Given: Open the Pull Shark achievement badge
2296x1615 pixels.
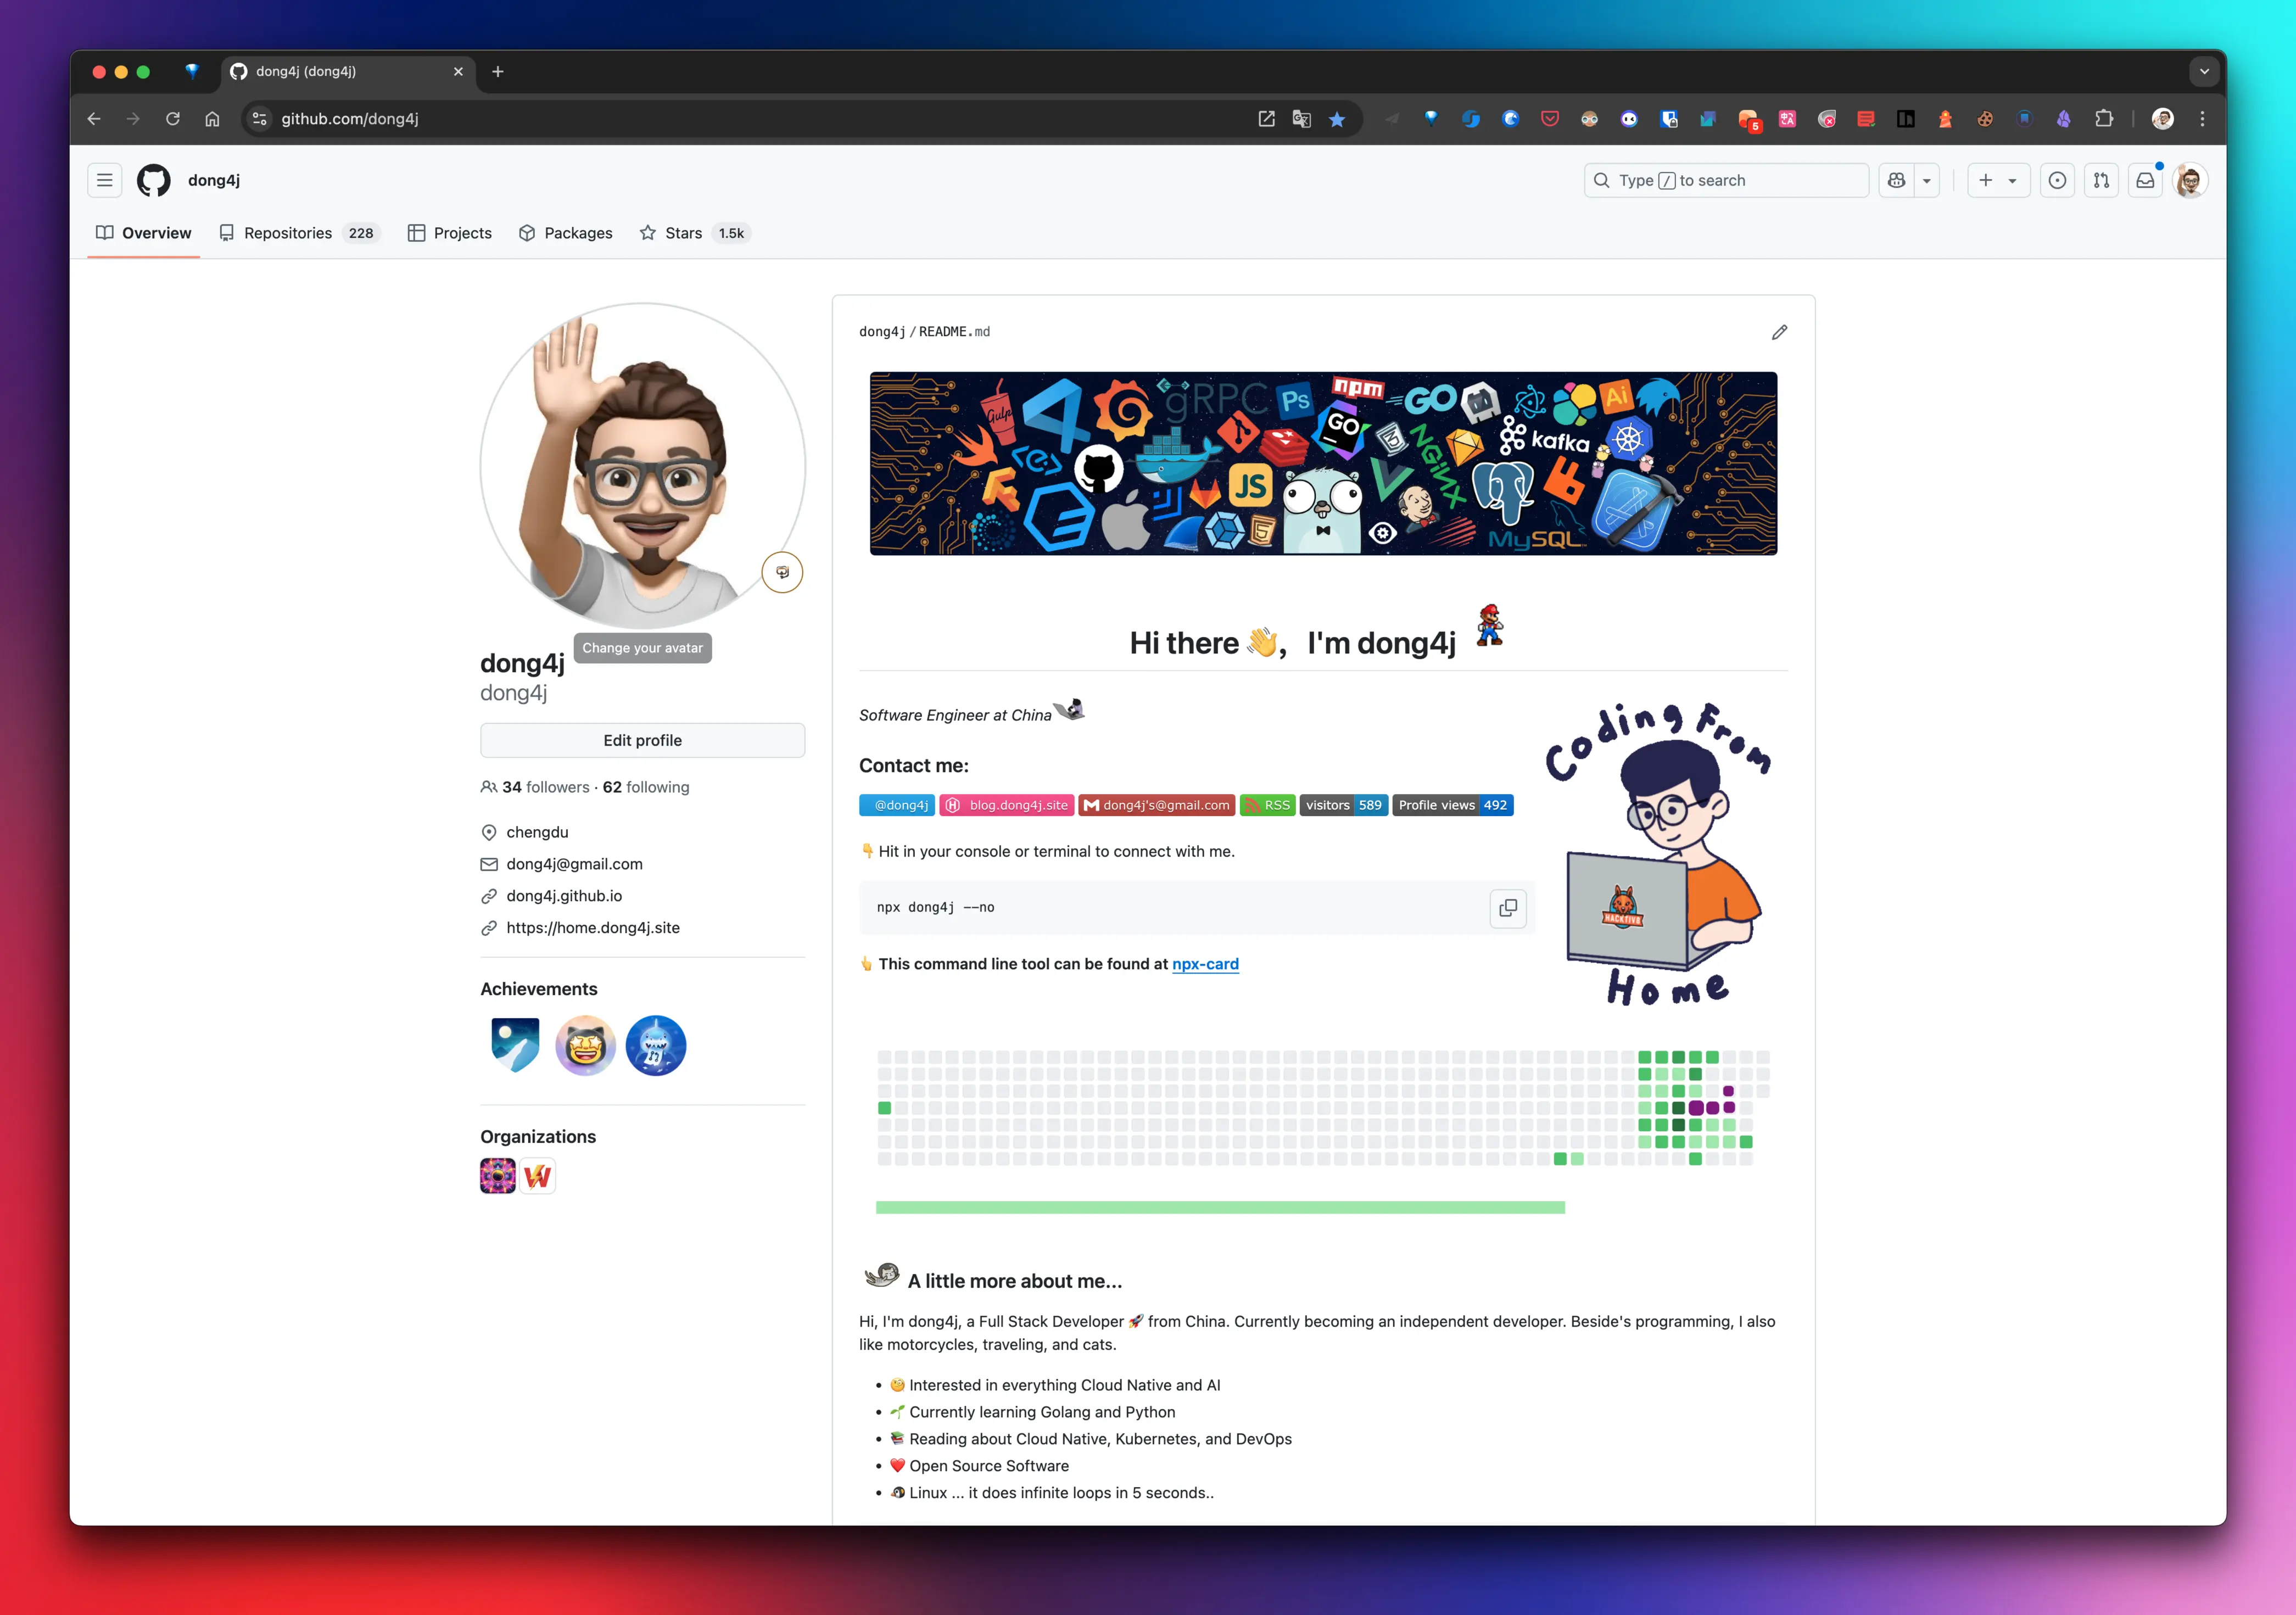Looking at the screenshot, I should [655, 1045].
